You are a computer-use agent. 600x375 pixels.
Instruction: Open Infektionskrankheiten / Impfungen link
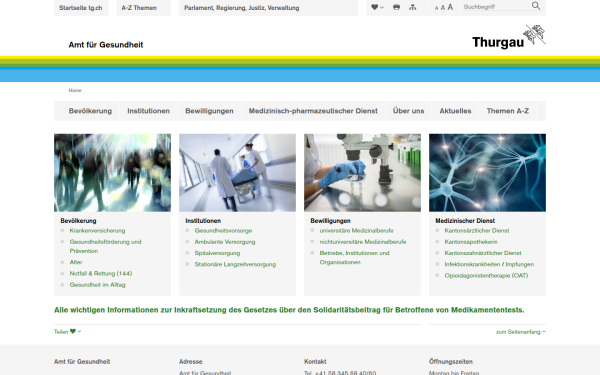click(489, 264)
